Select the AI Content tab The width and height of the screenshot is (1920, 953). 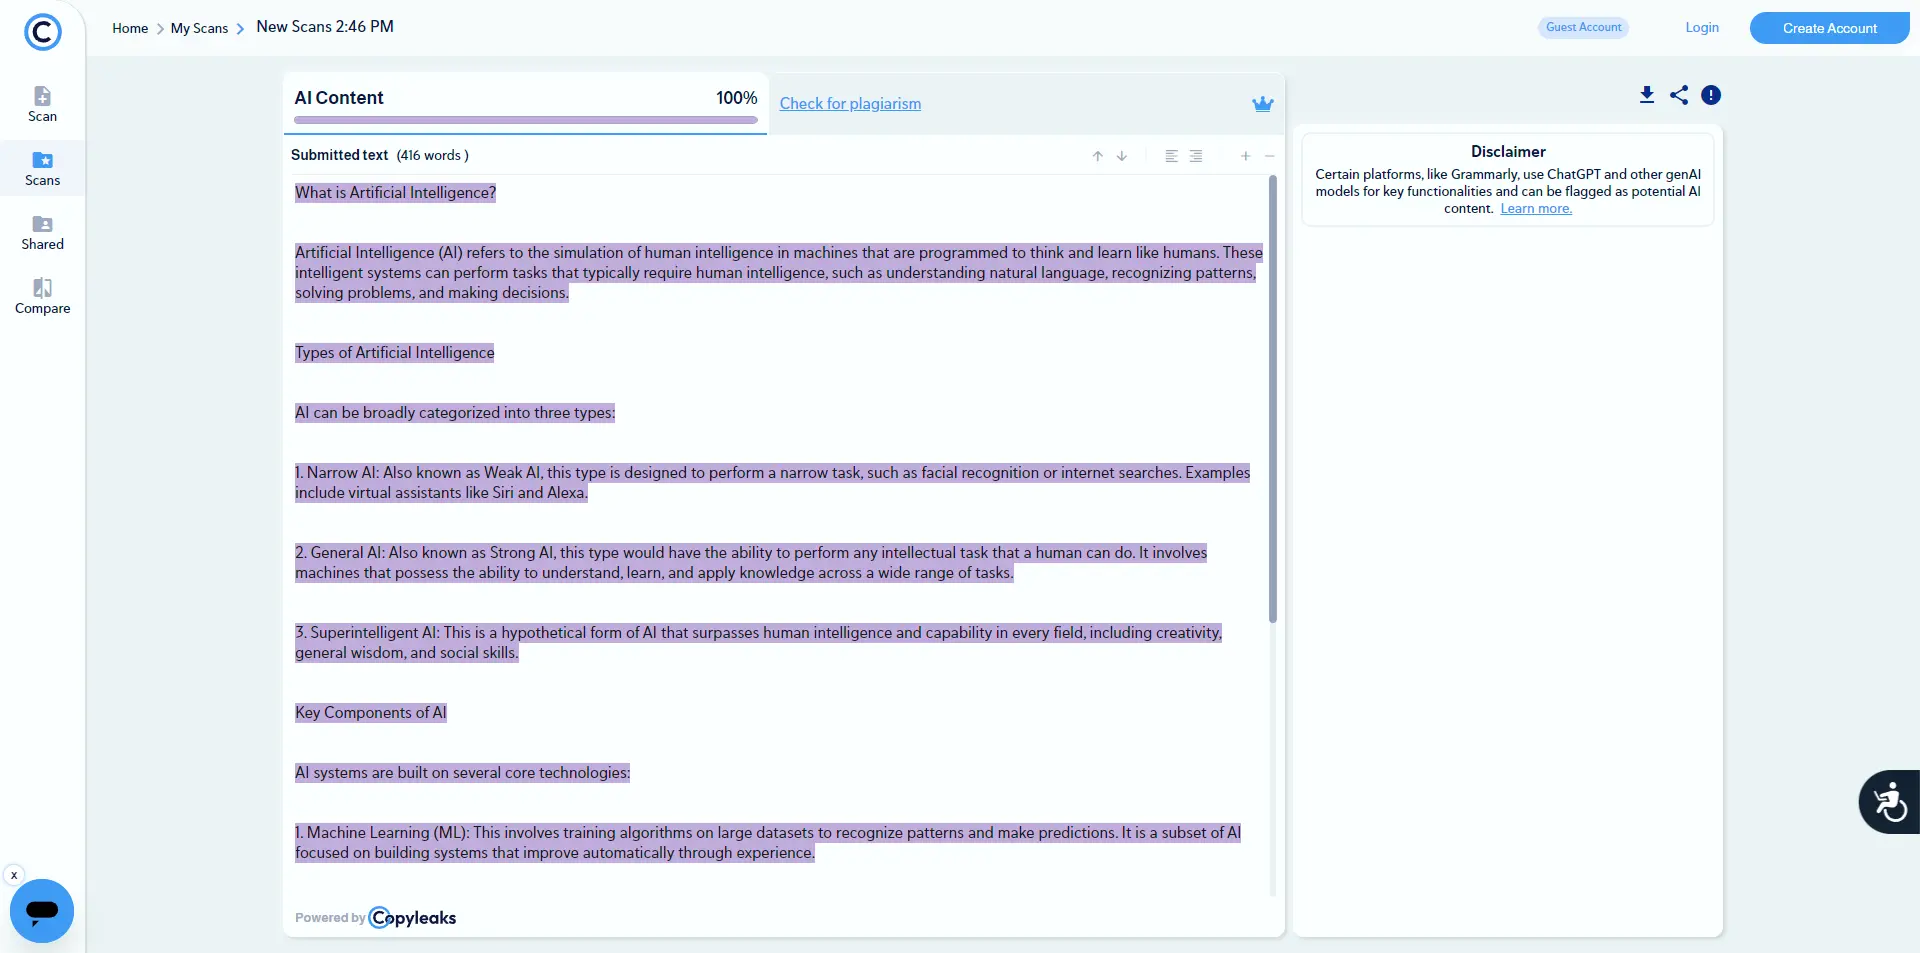coord(525,99)
